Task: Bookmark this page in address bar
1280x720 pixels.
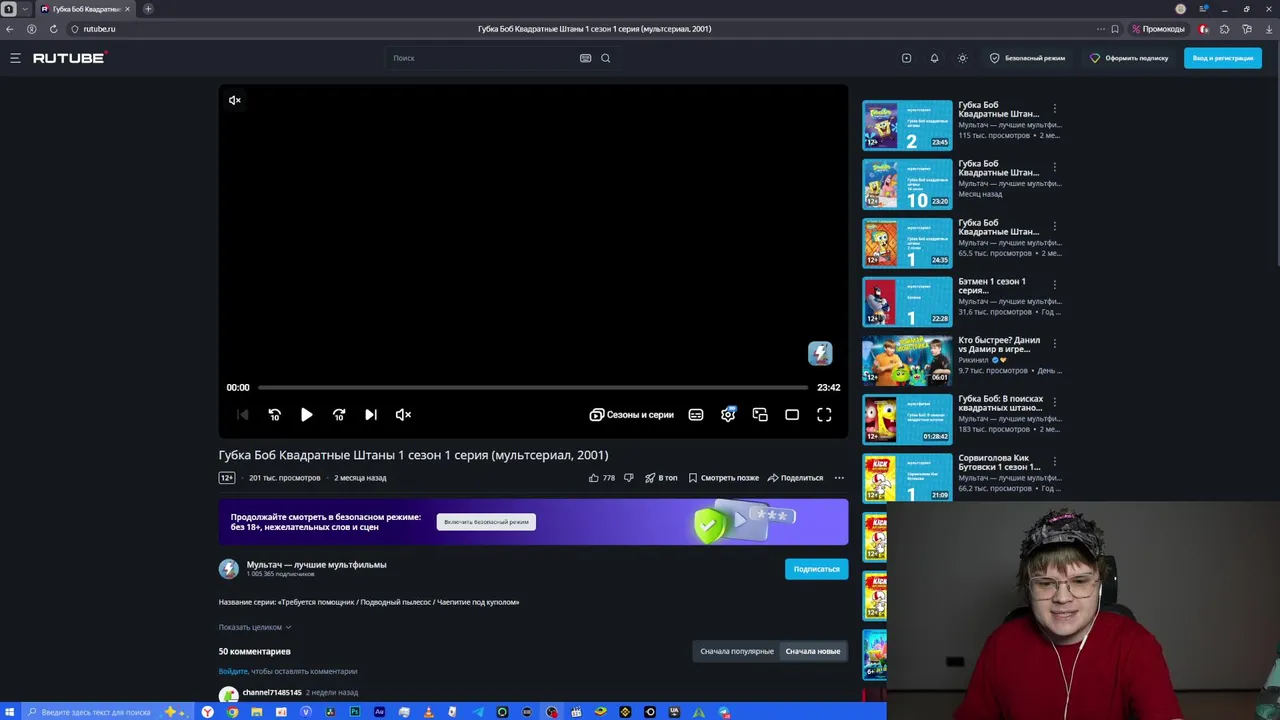Action: (x=1115, y=29)
